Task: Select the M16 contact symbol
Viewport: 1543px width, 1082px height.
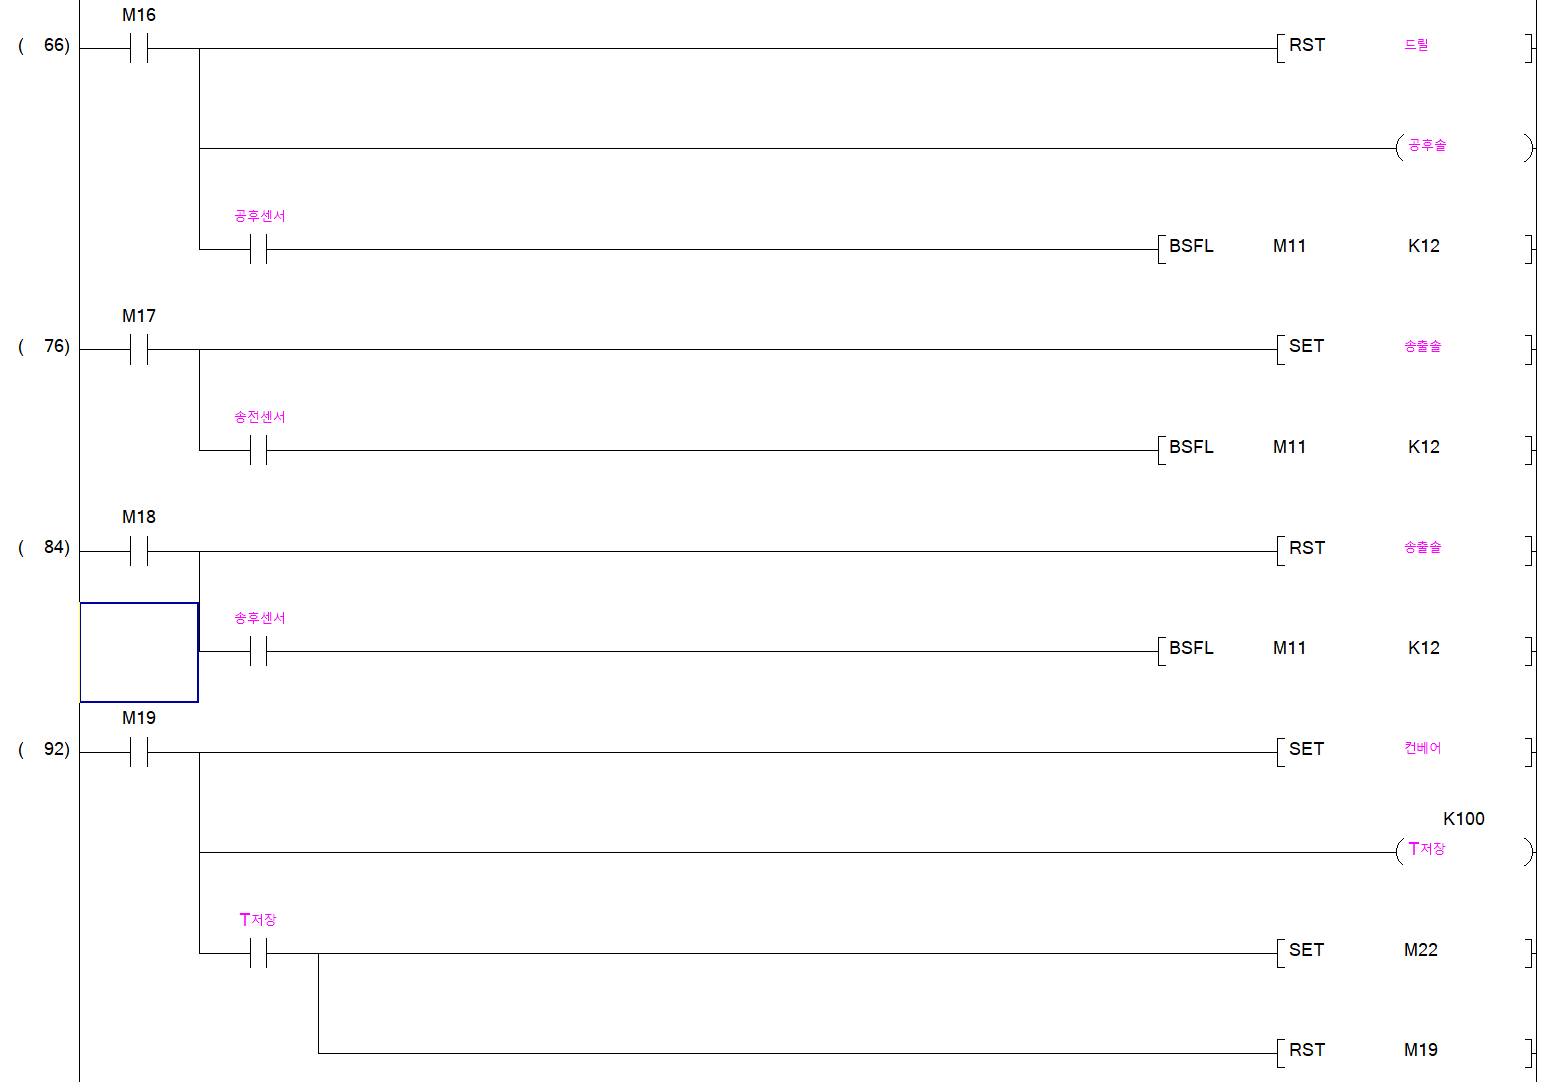Action: pos(139,48)
